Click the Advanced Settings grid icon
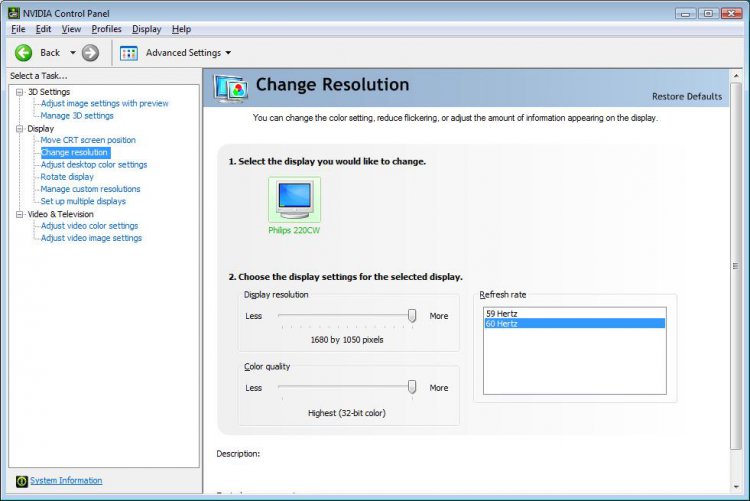Screen dimensions: 750x501 [129, 53]
